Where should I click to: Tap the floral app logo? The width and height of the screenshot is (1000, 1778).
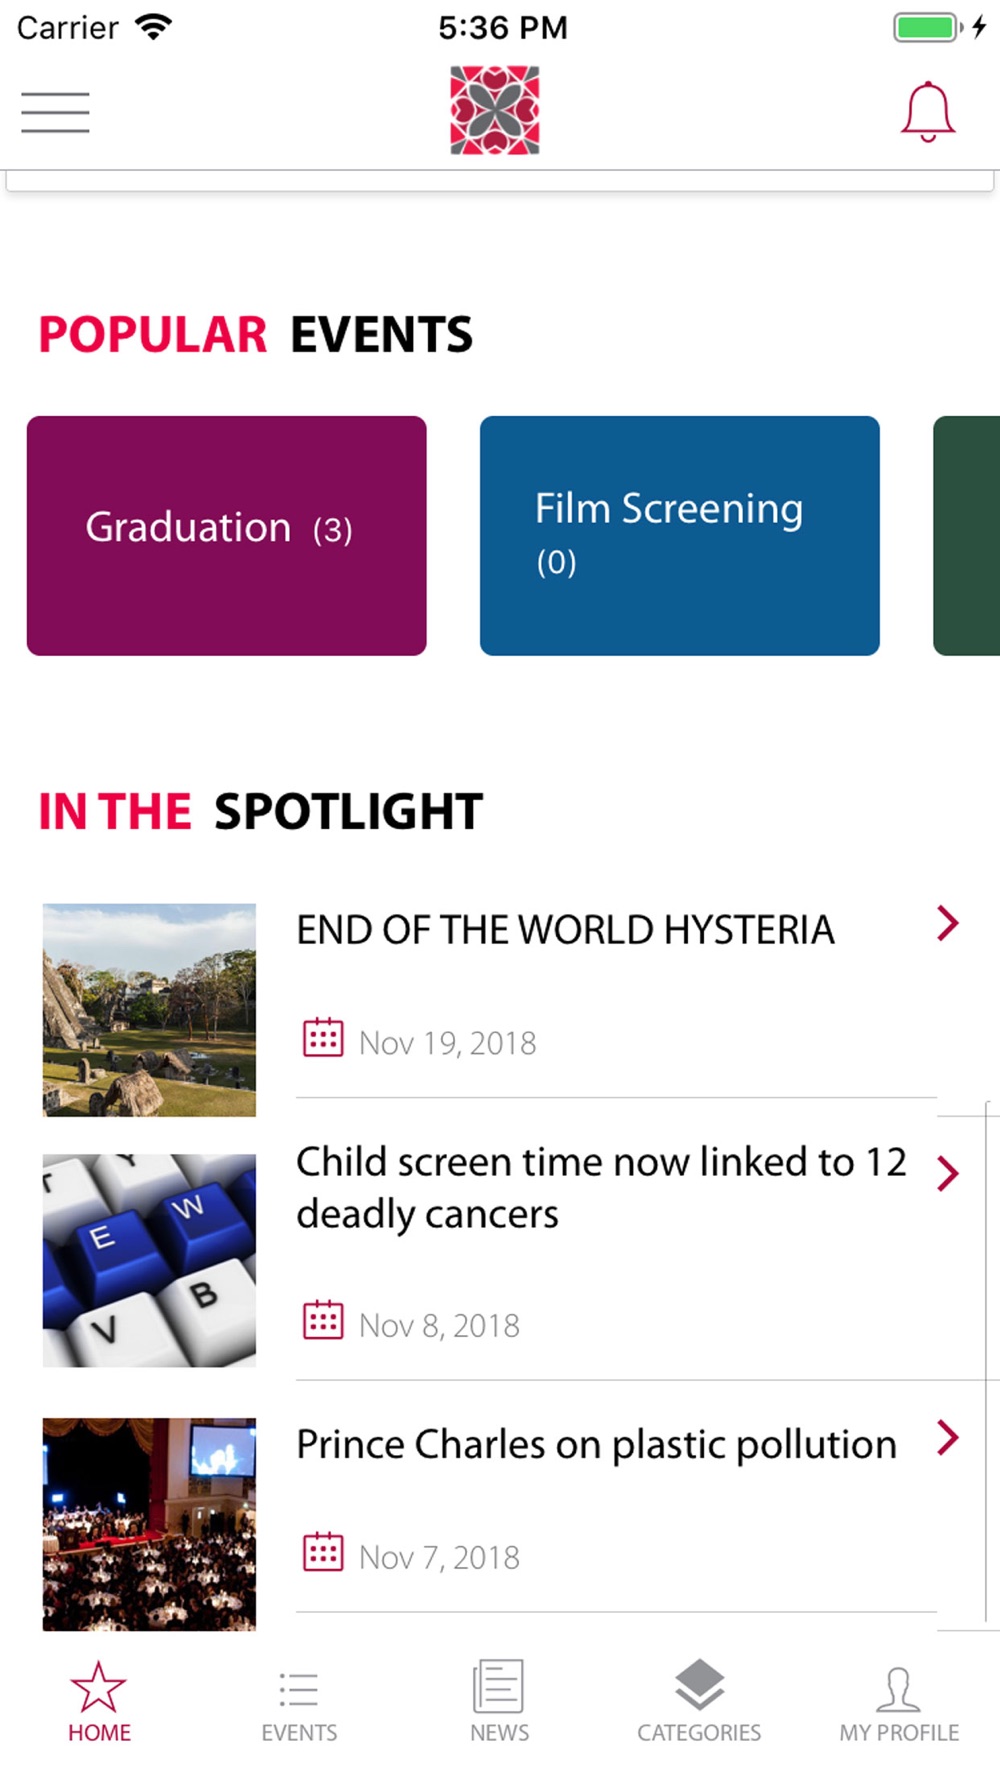(495, 110)
